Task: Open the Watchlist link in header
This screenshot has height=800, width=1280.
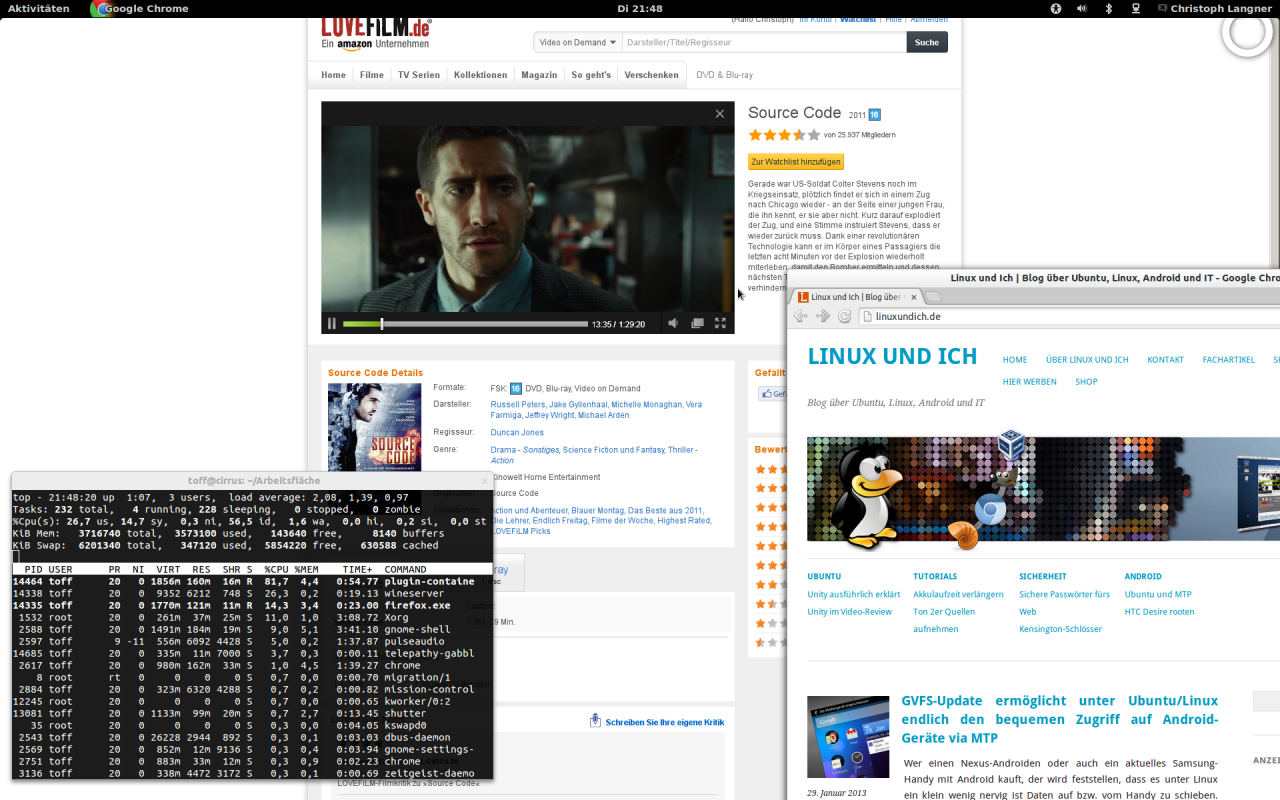Action: click(x=858, y=19)
